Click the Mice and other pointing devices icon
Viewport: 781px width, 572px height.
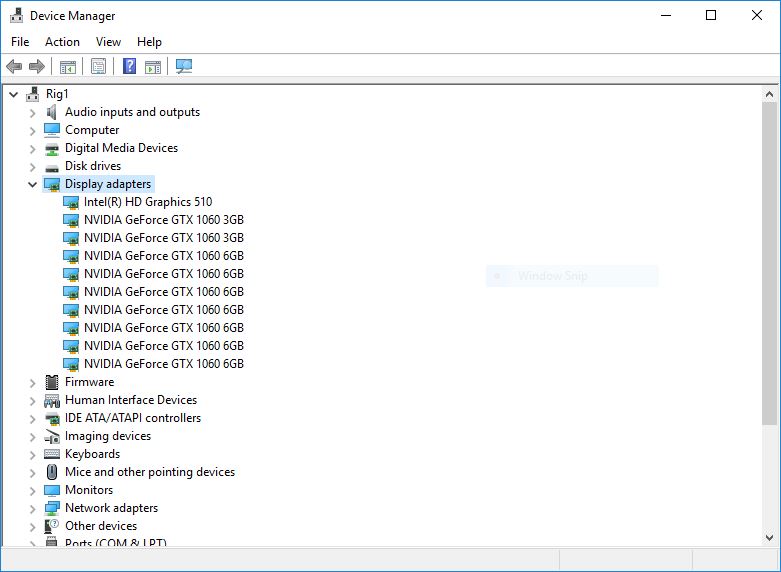click(52, 472)
